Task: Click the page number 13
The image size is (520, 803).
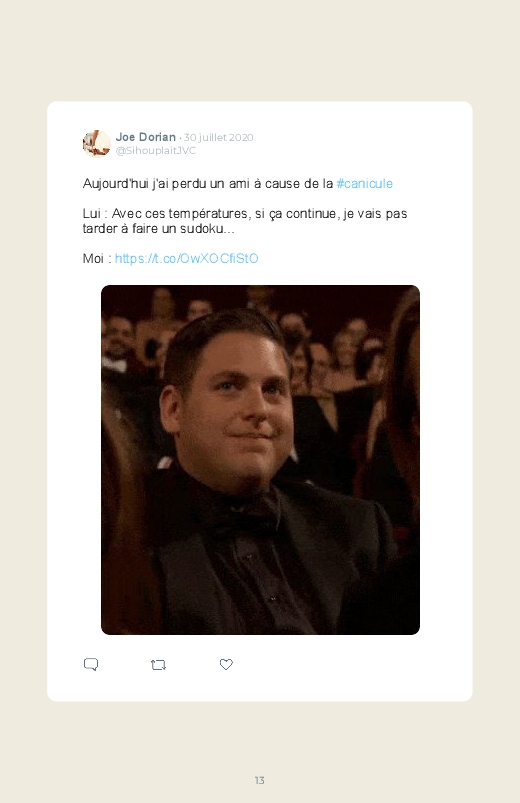Action: coord(260,780)
